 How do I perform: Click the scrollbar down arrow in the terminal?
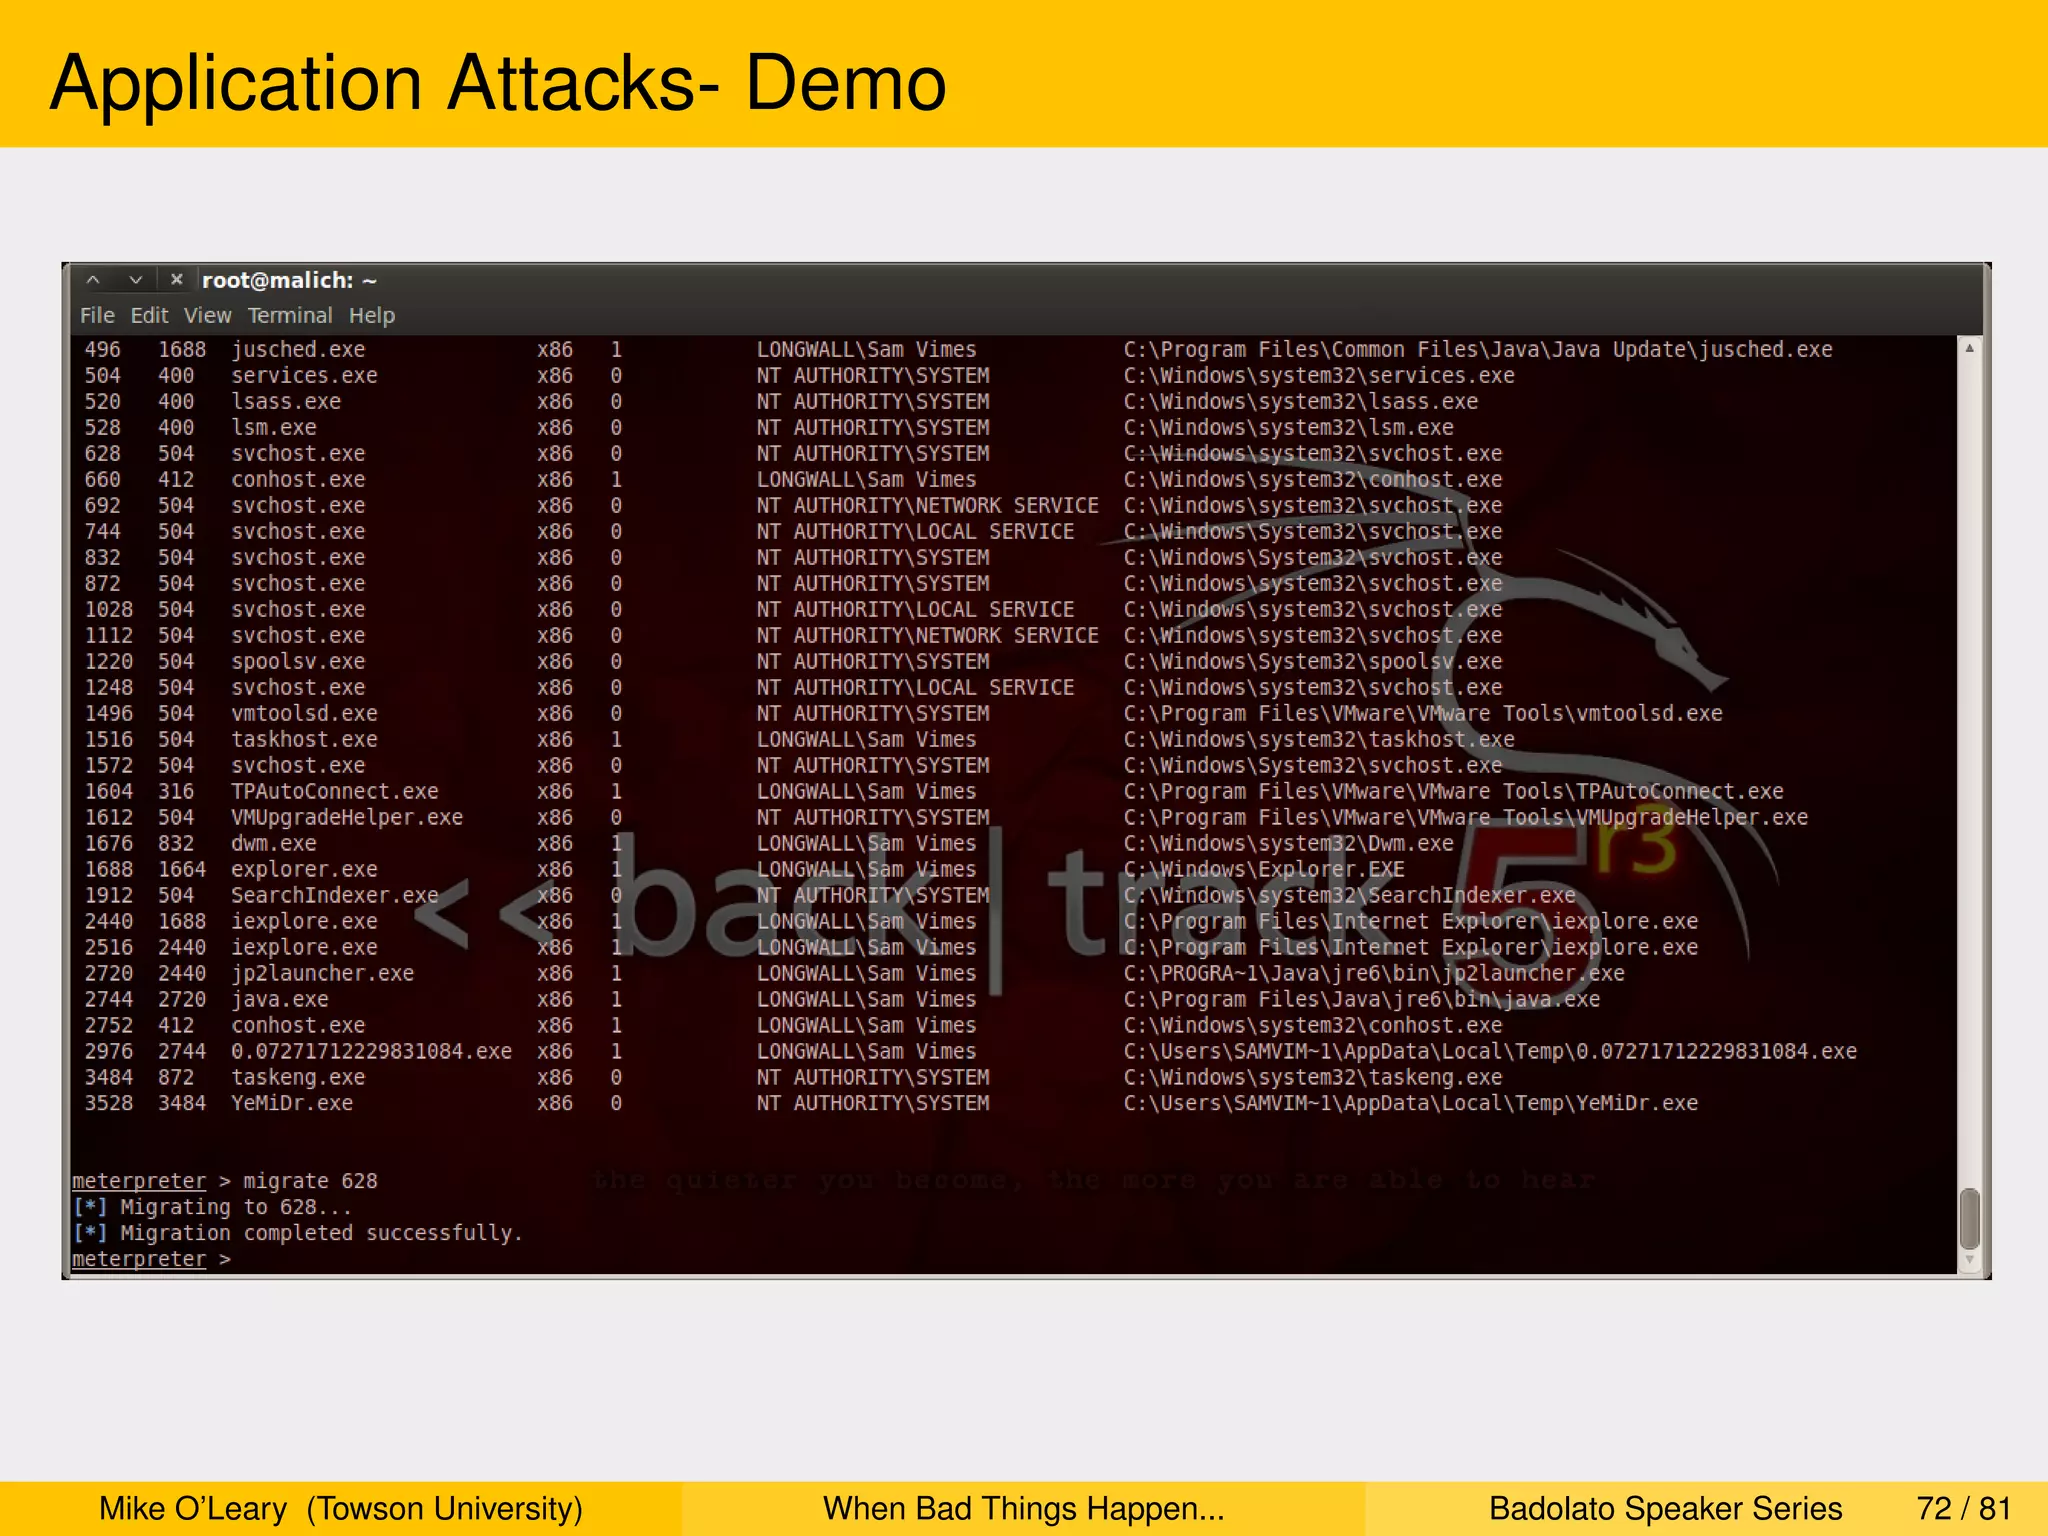[1969, 1261]
